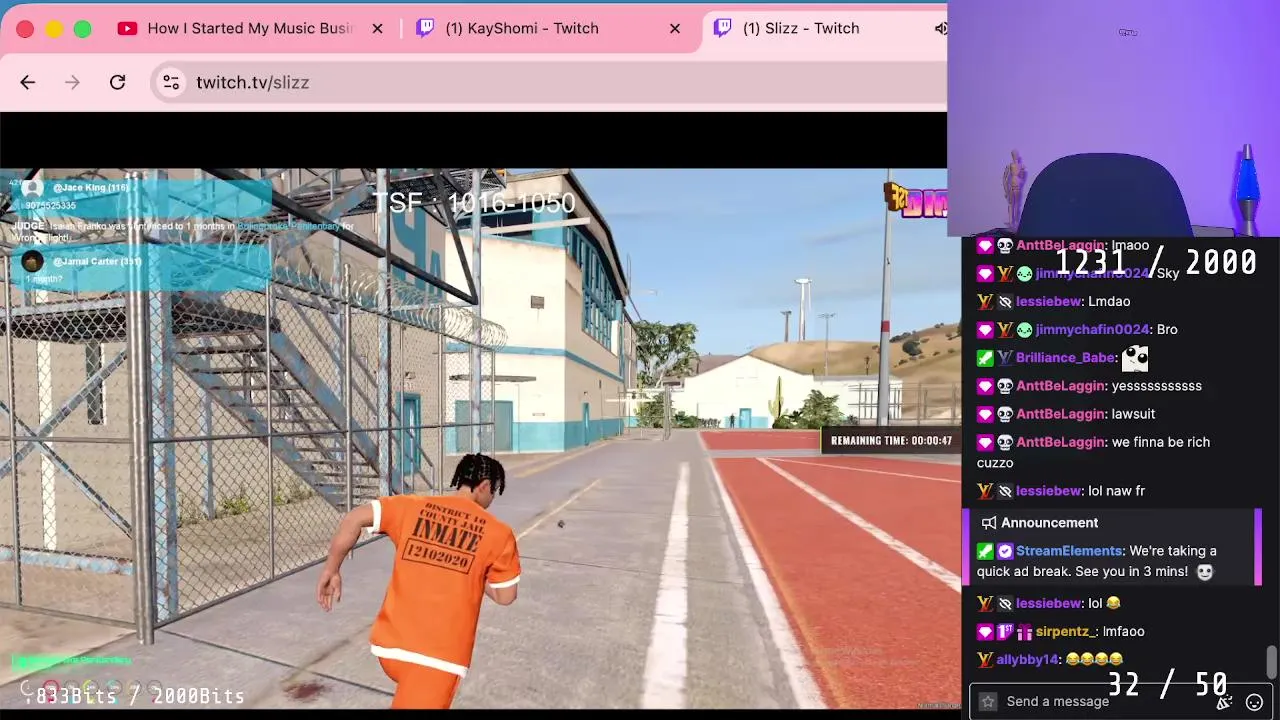Click the crossed-eye badge on 'lol naw fr' message
The height and width of the screenshot is (720, 1280).
[1005, 491]
